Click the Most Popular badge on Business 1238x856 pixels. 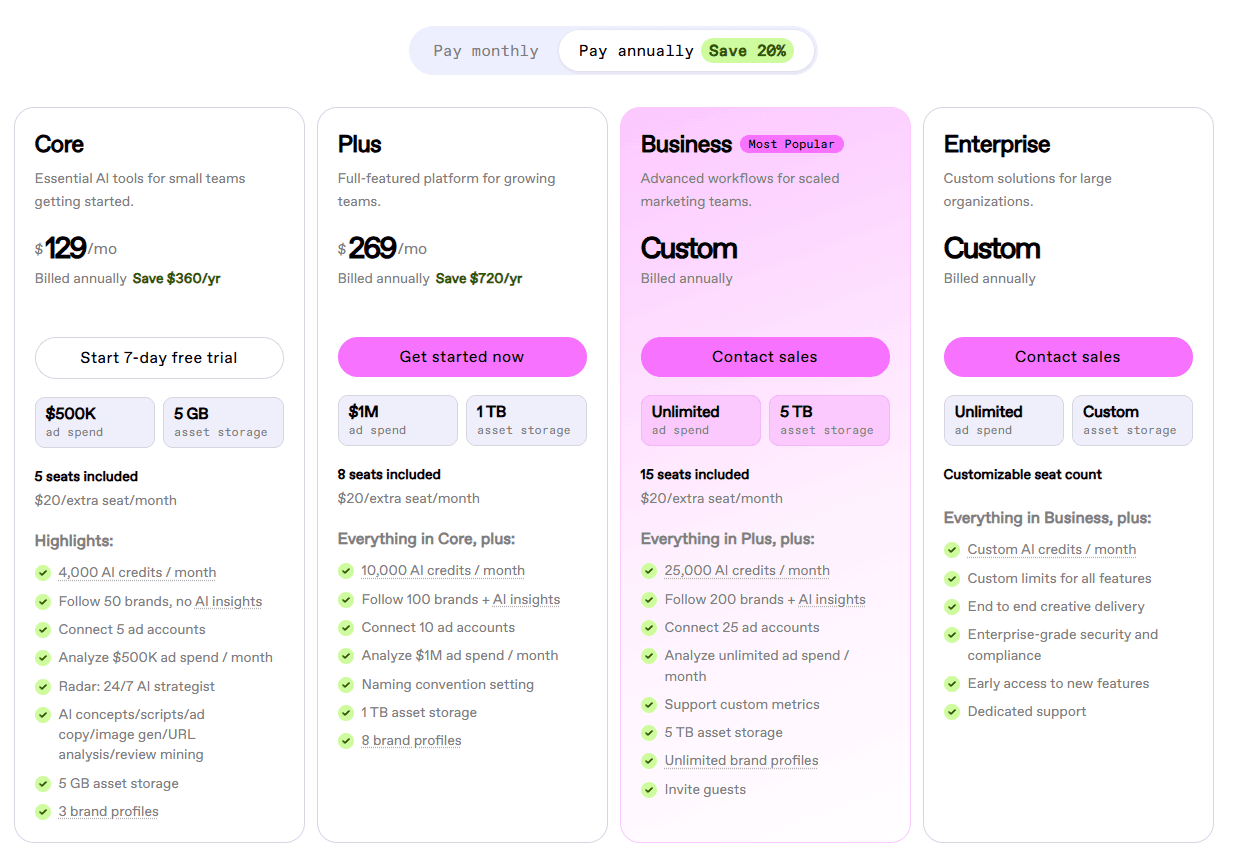click(792, 144)
